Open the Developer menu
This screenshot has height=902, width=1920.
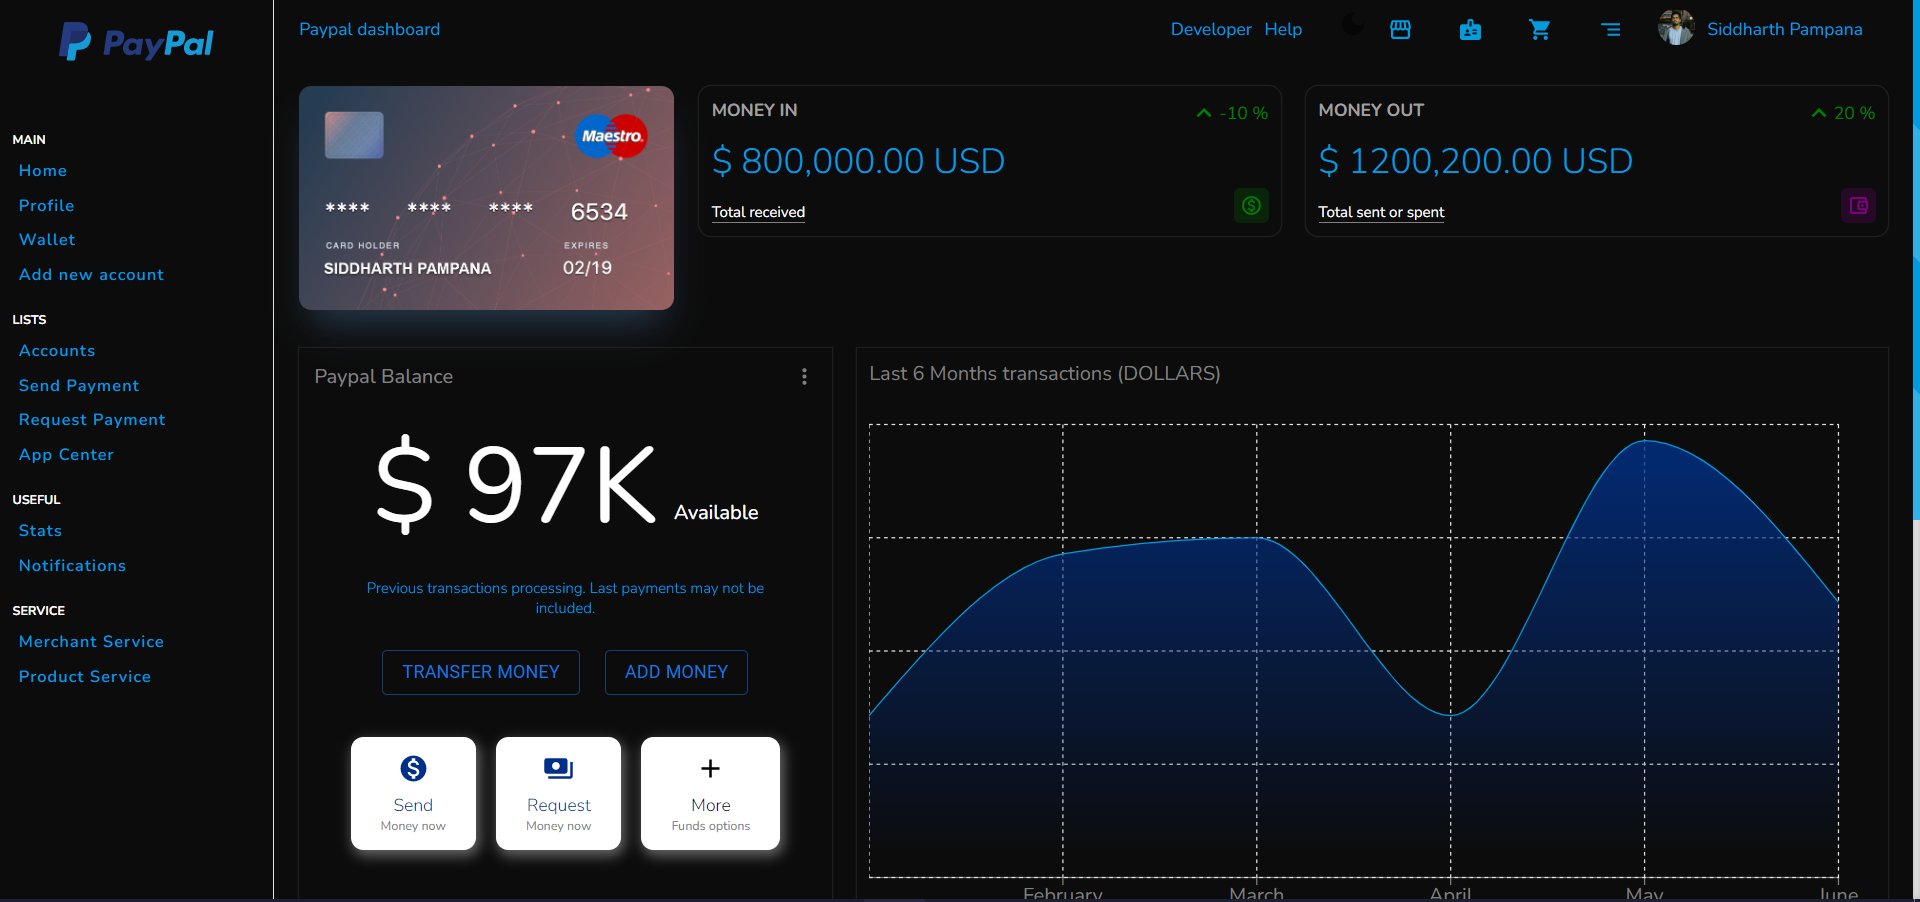(1210, 30)
